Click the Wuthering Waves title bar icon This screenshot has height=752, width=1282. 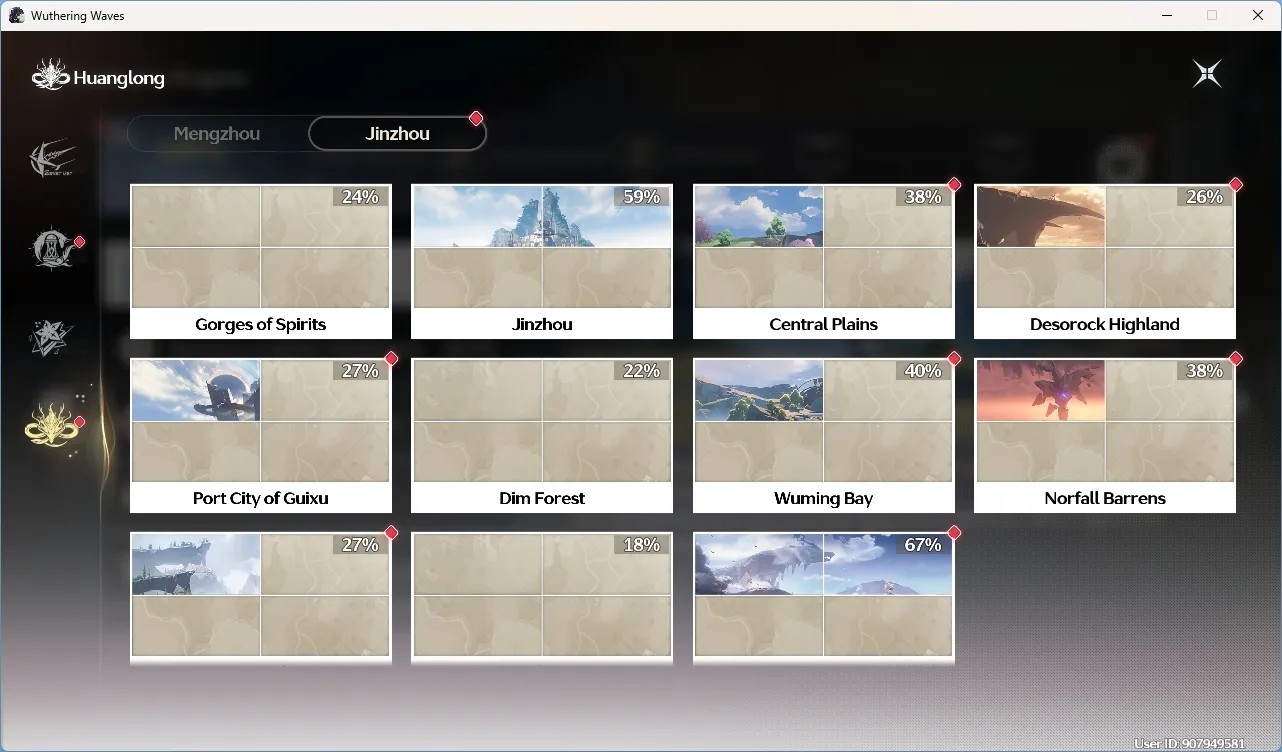pyautogui.click(x=16, y=16)
